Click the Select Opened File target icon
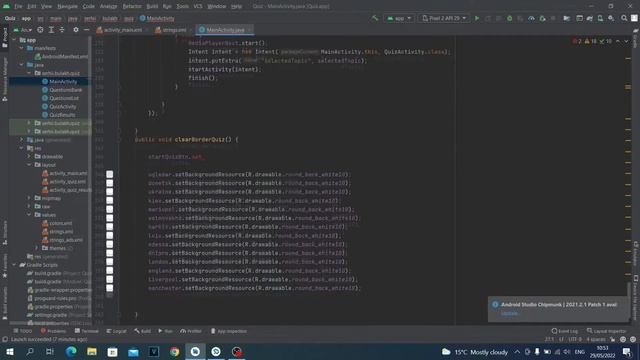The height and width of the screenshot is (360, 640). click(x=40, y=30)
